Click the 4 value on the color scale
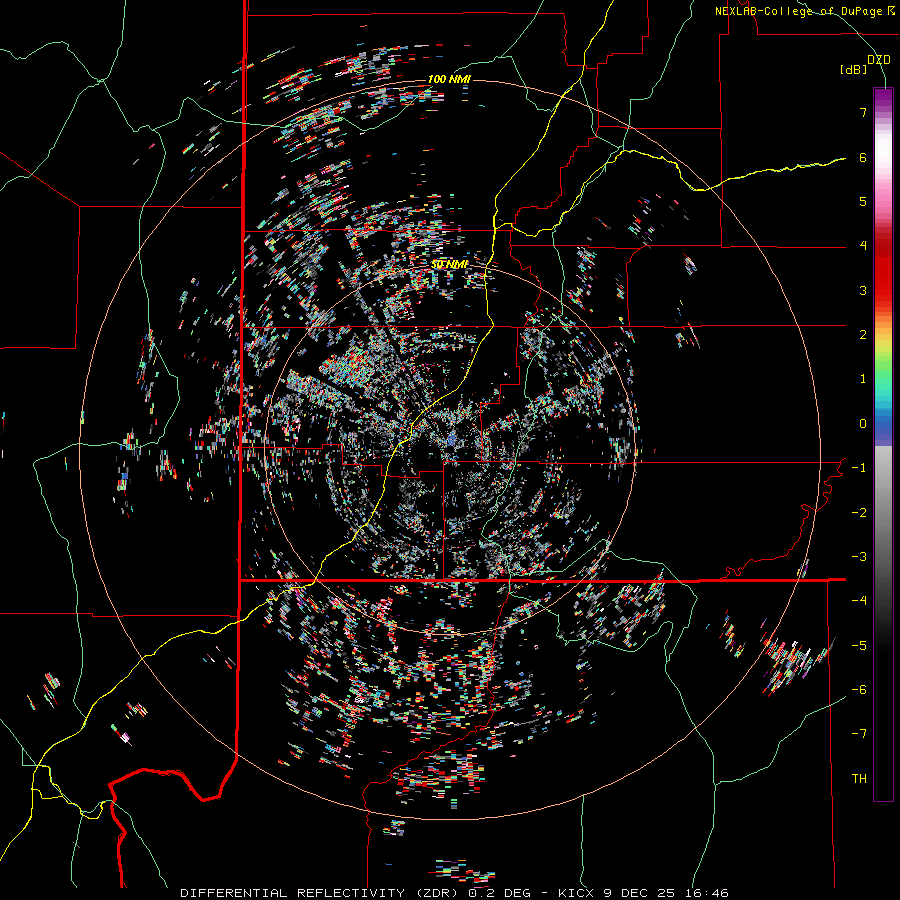This screenshot has height=900, width=900. 863,246
